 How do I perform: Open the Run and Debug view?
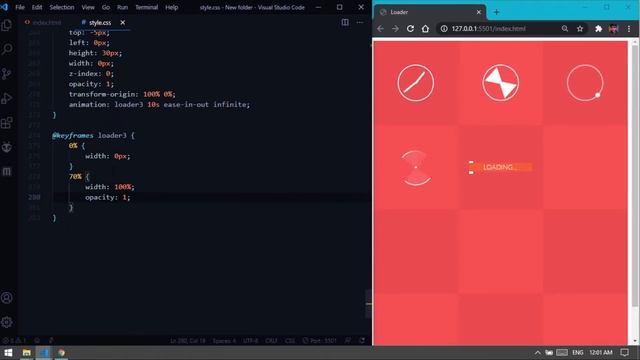7,98
